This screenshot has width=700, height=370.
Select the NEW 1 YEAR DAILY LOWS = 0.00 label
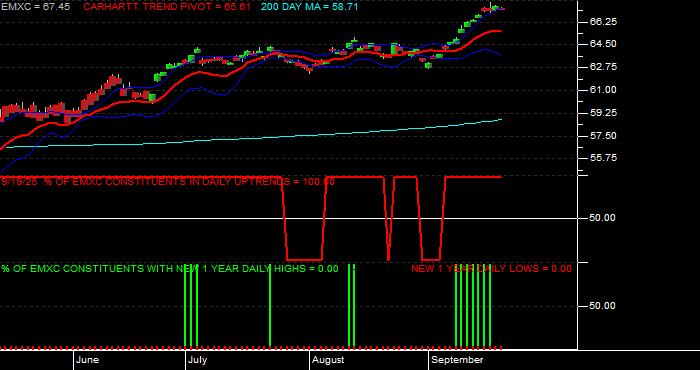(x=491, y=269)
